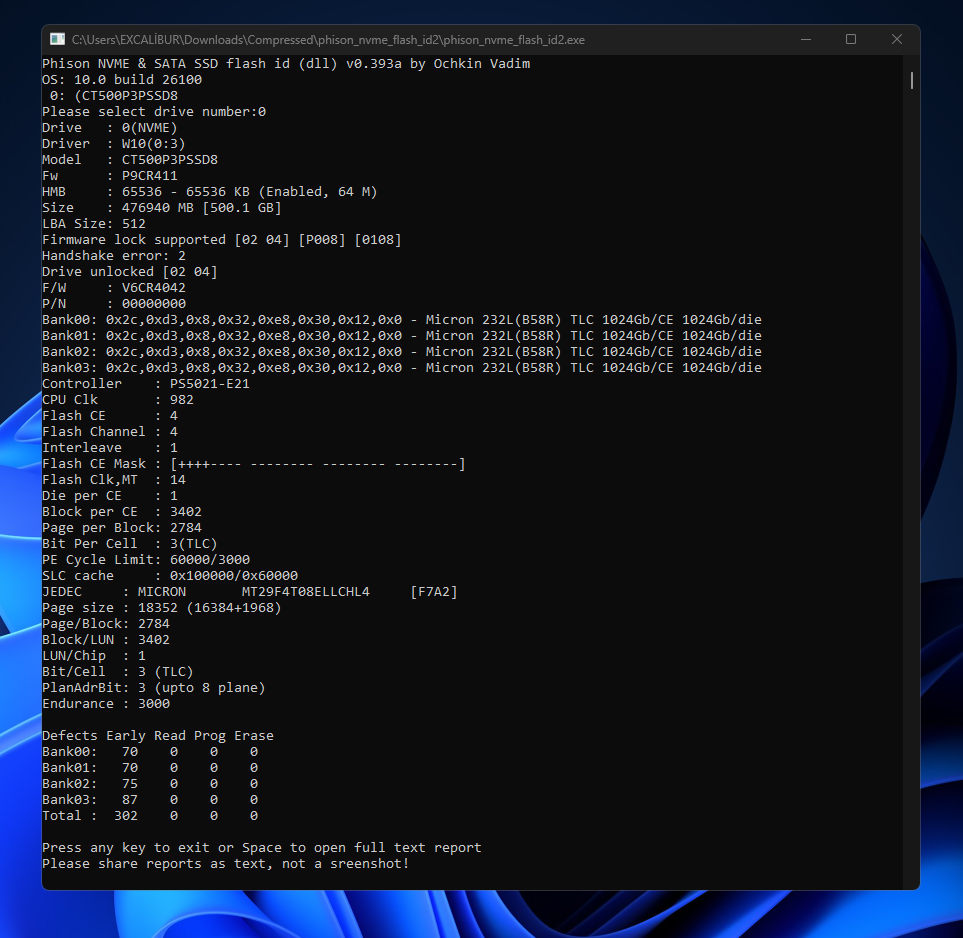The image size is (963, 938).
Task: Click the 'Total : 302' defects row
Action: pos(150,815)
